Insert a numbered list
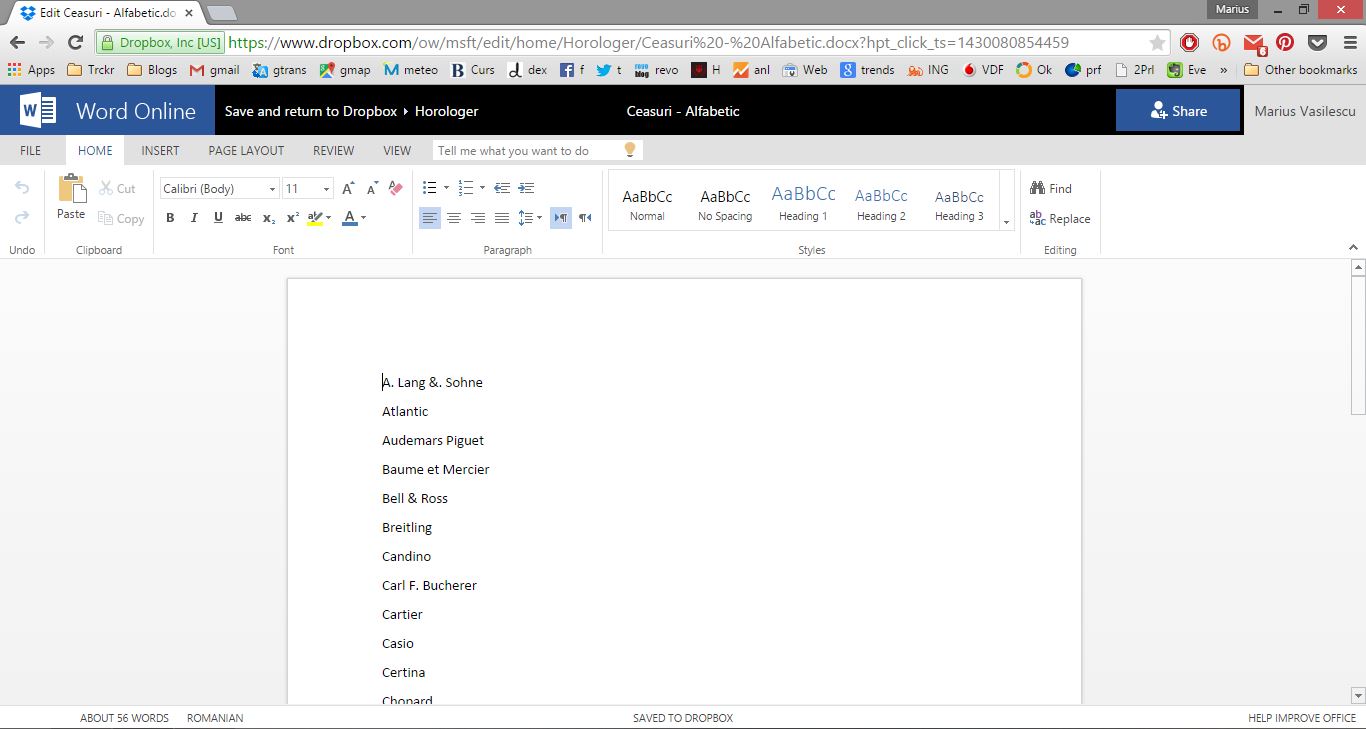 [x=465, y=188]
